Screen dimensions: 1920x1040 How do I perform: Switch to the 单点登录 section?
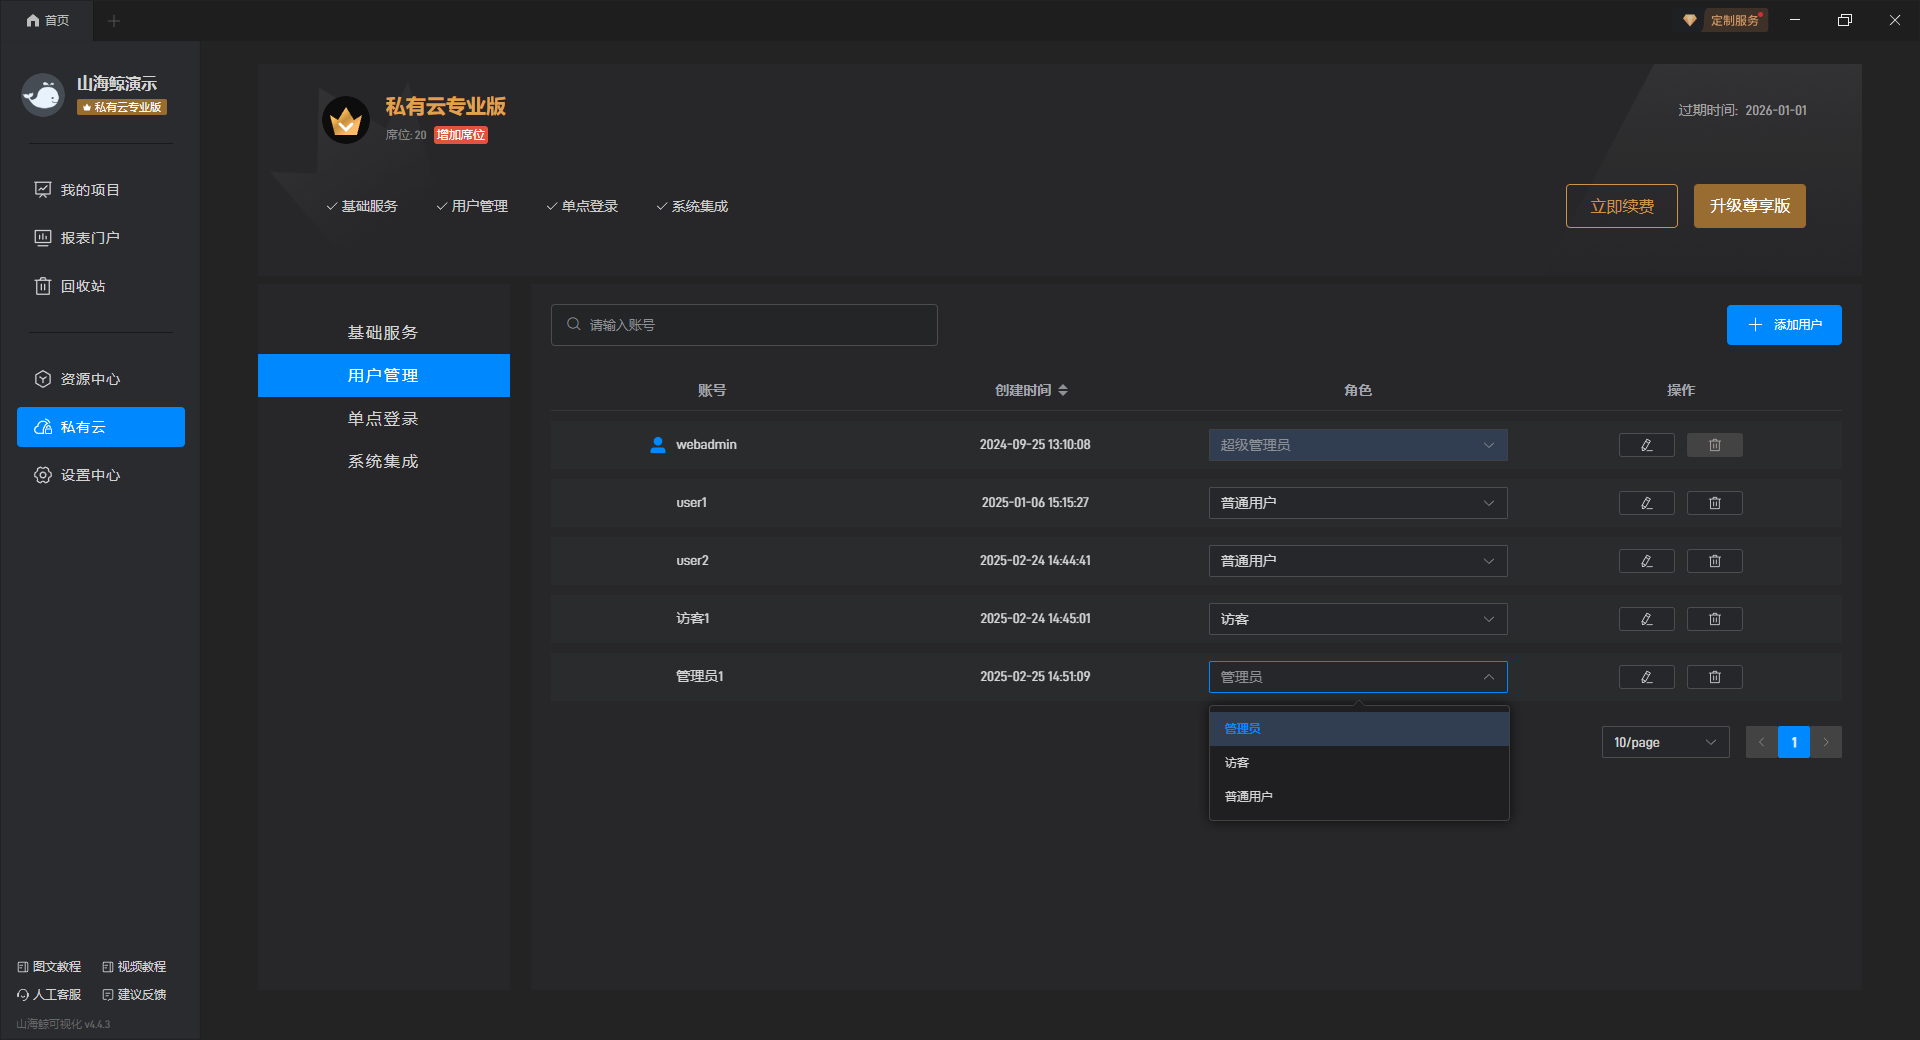pyautogui.click(x=384, y=418)
